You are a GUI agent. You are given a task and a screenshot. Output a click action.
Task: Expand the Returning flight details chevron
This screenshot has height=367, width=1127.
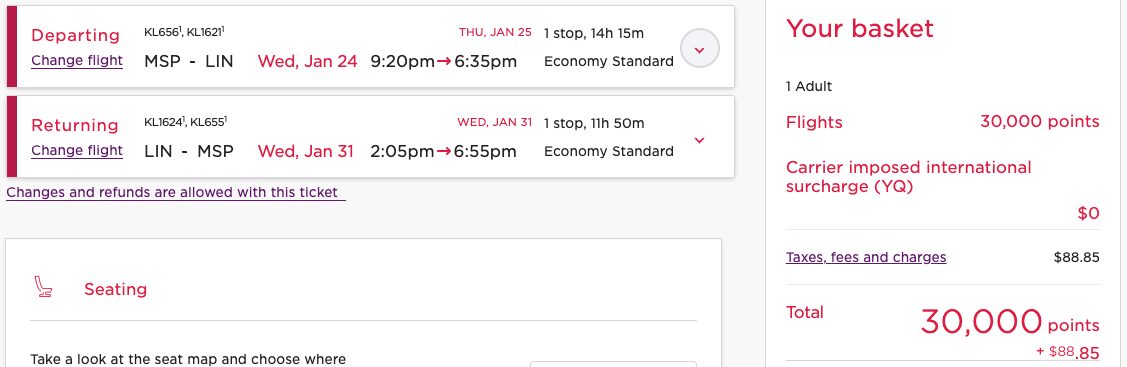coord(699,140)
